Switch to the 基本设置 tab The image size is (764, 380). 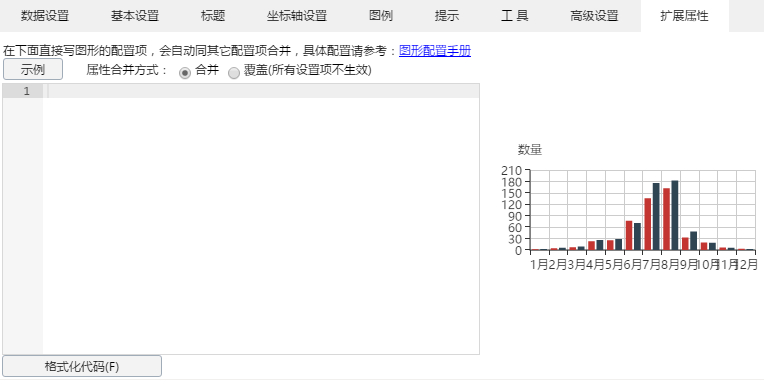(x=134, y=16)
